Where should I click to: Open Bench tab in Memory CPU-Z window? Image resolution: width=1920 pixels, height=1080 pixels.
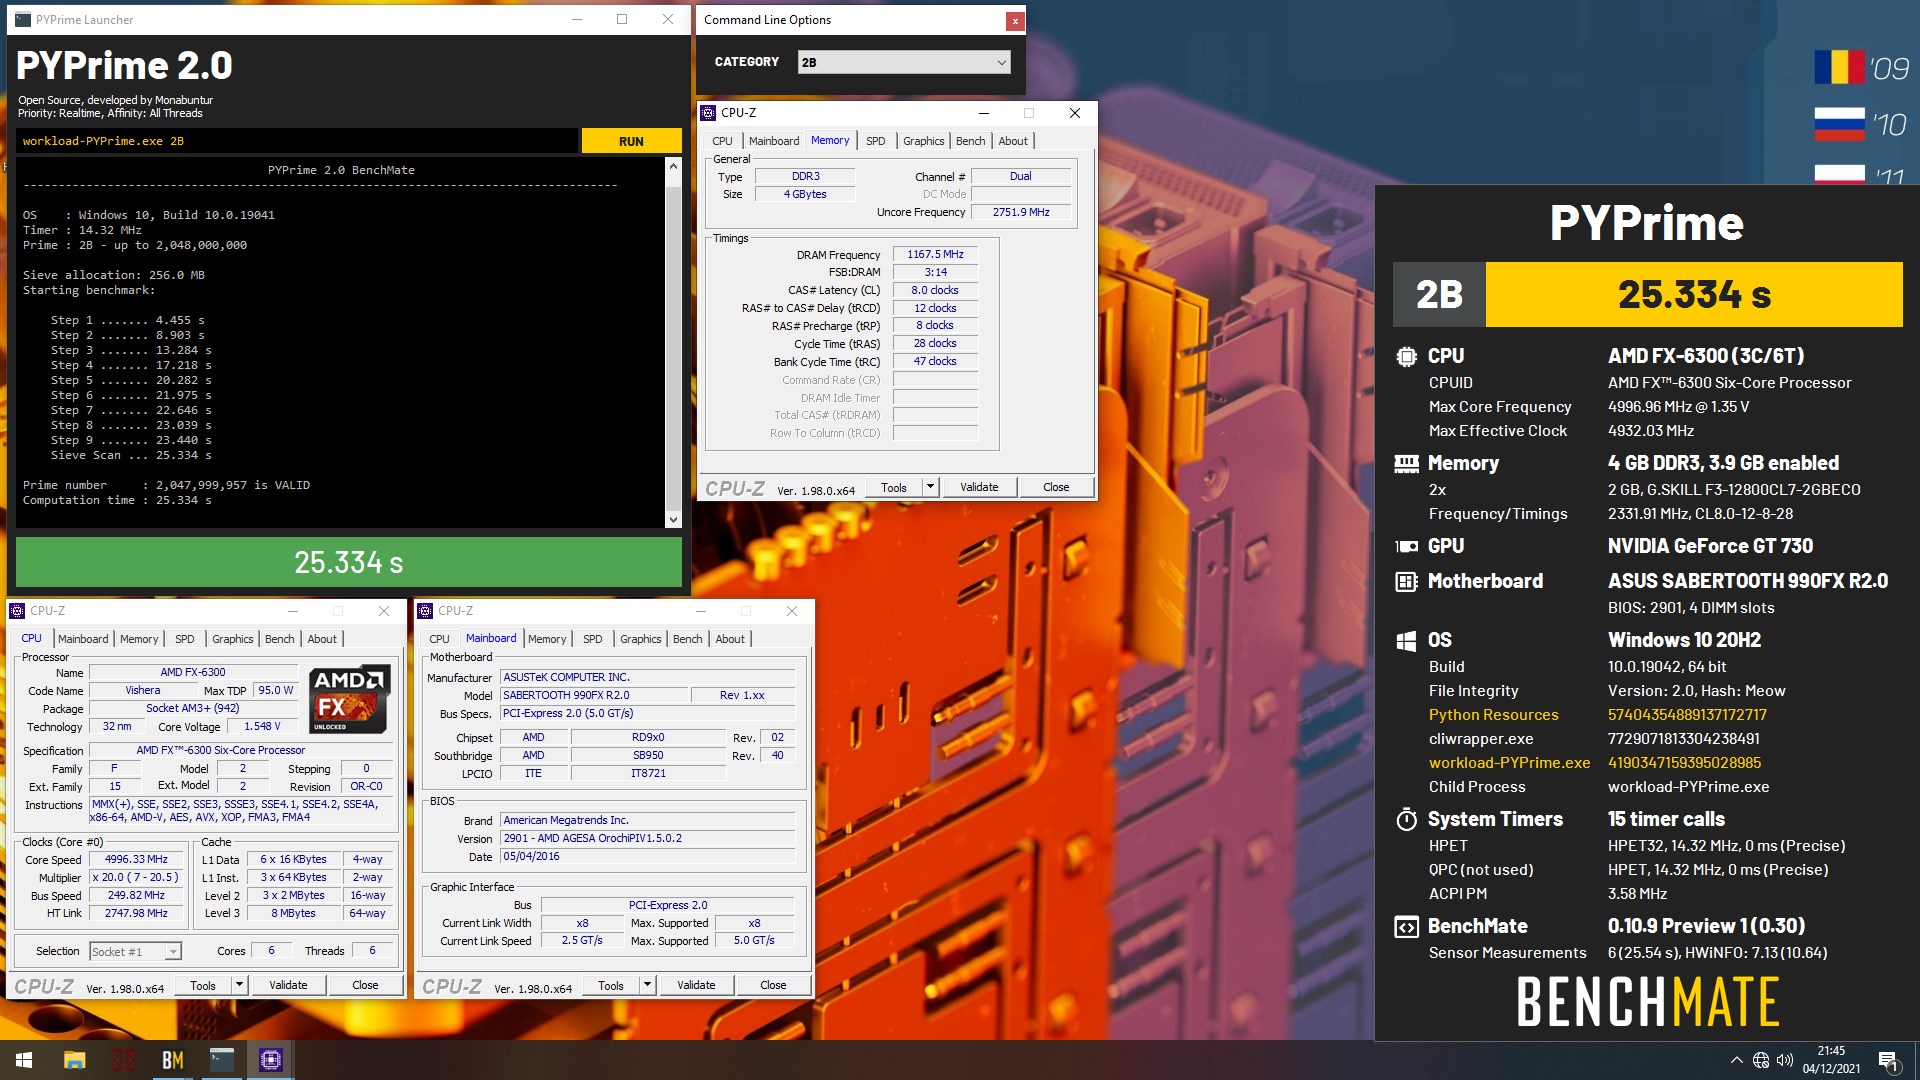pyautogui.click(x=970, y=141)
